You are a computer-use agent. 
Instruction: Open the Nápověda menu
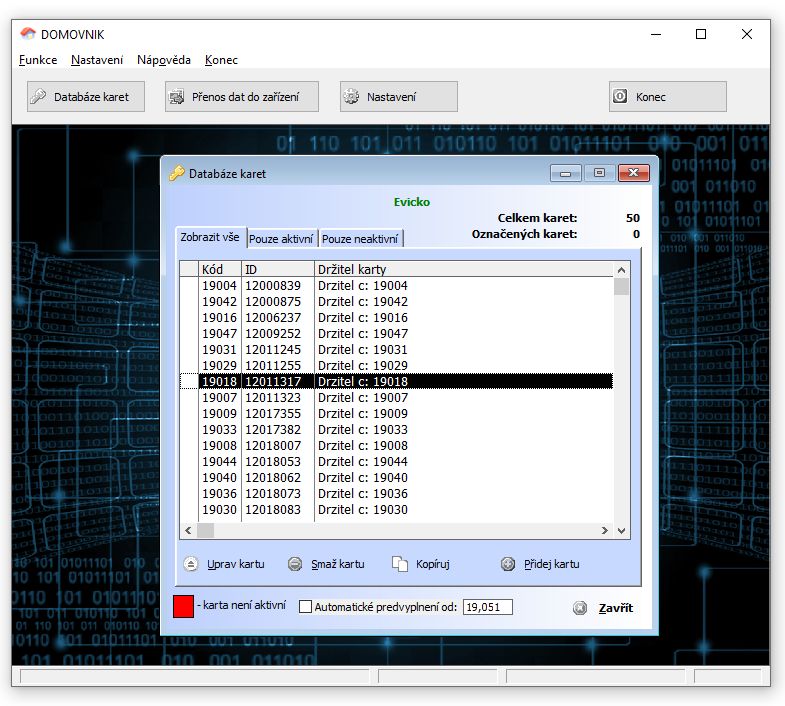[164, 60]
